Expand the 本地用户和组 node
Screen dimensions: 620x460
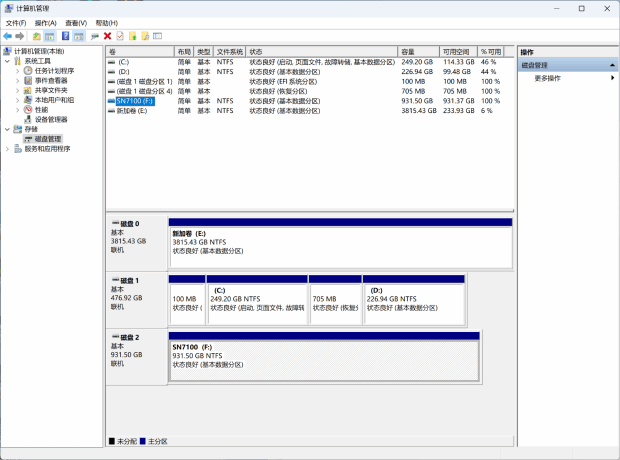[17, 100]
